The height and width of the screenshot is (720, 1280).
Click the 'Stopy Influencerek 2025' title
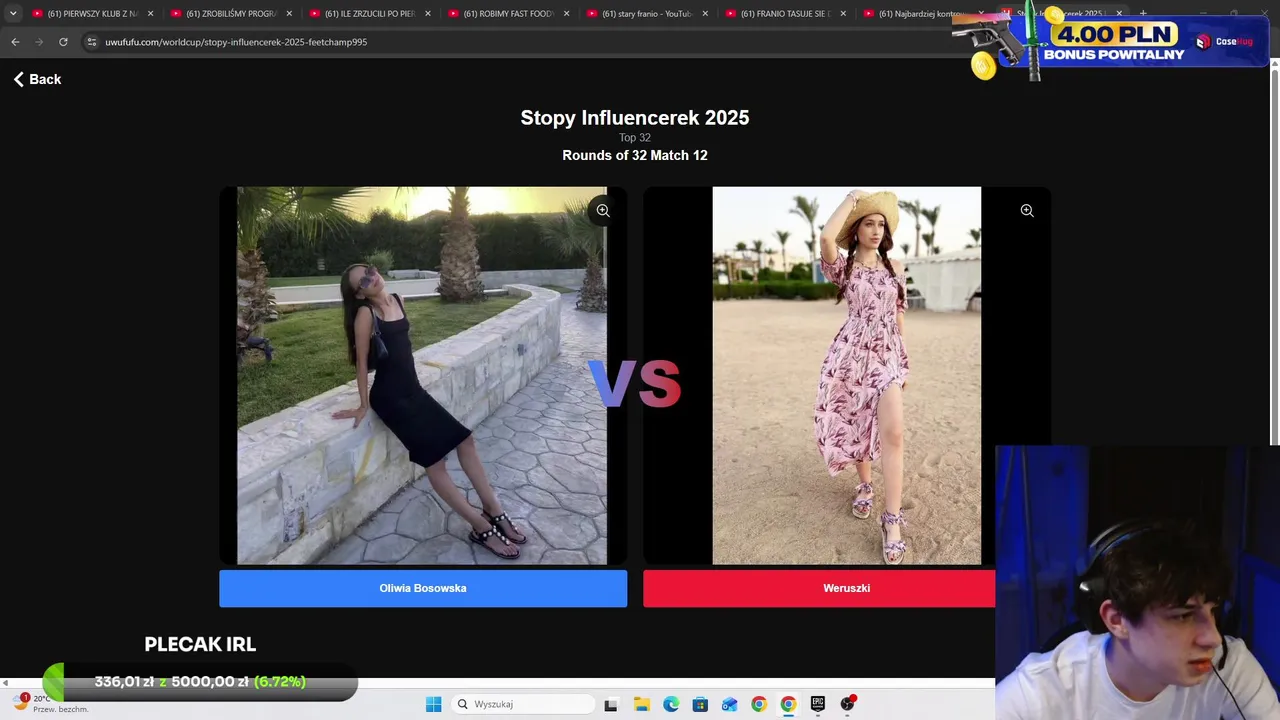pos(635,118)
